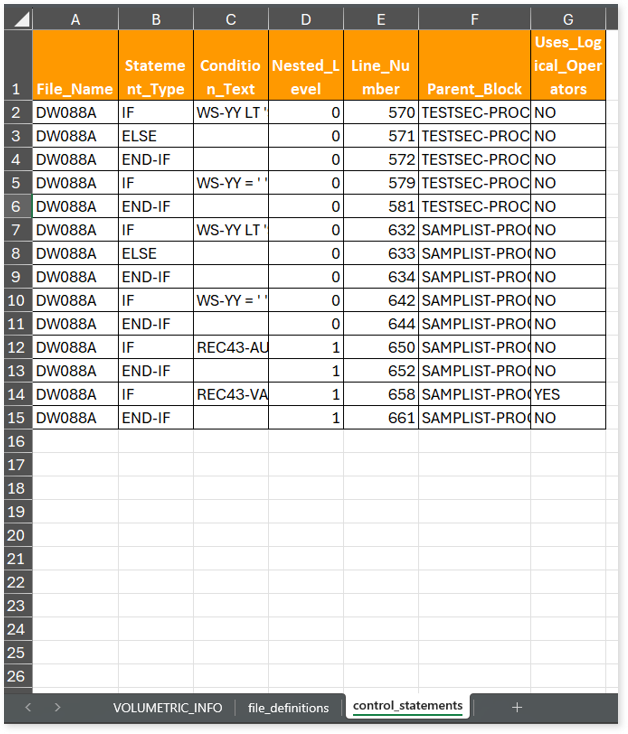Switch to the VOLUMETRIC_INFO sheet tab

tap(168, 707)
